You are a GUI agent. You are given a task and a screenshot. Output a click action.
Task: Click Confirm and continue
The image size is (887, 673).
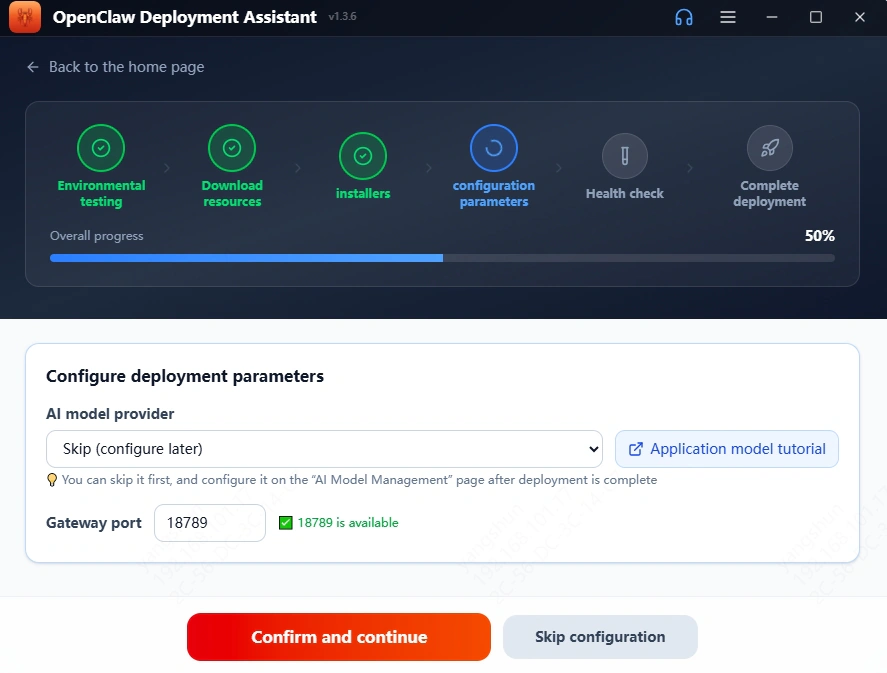pyautogui.click(x=339, y=637)
